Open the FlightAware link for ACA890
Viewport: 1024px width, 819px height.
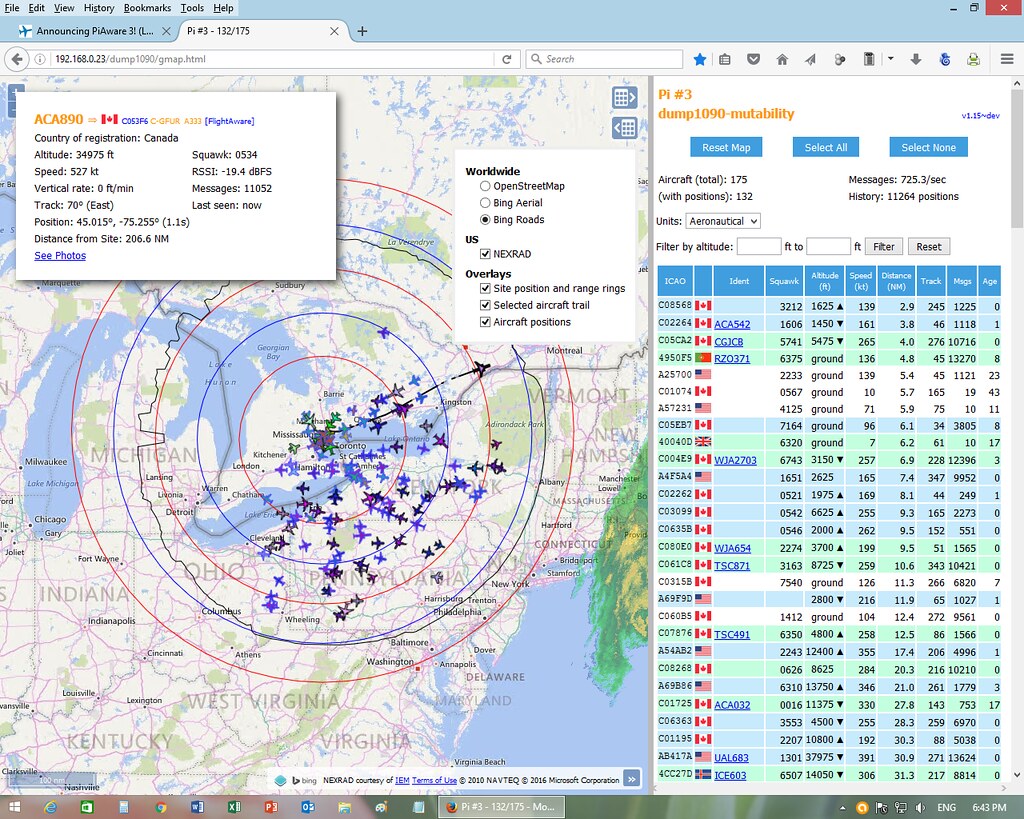(x=229, y=121)
